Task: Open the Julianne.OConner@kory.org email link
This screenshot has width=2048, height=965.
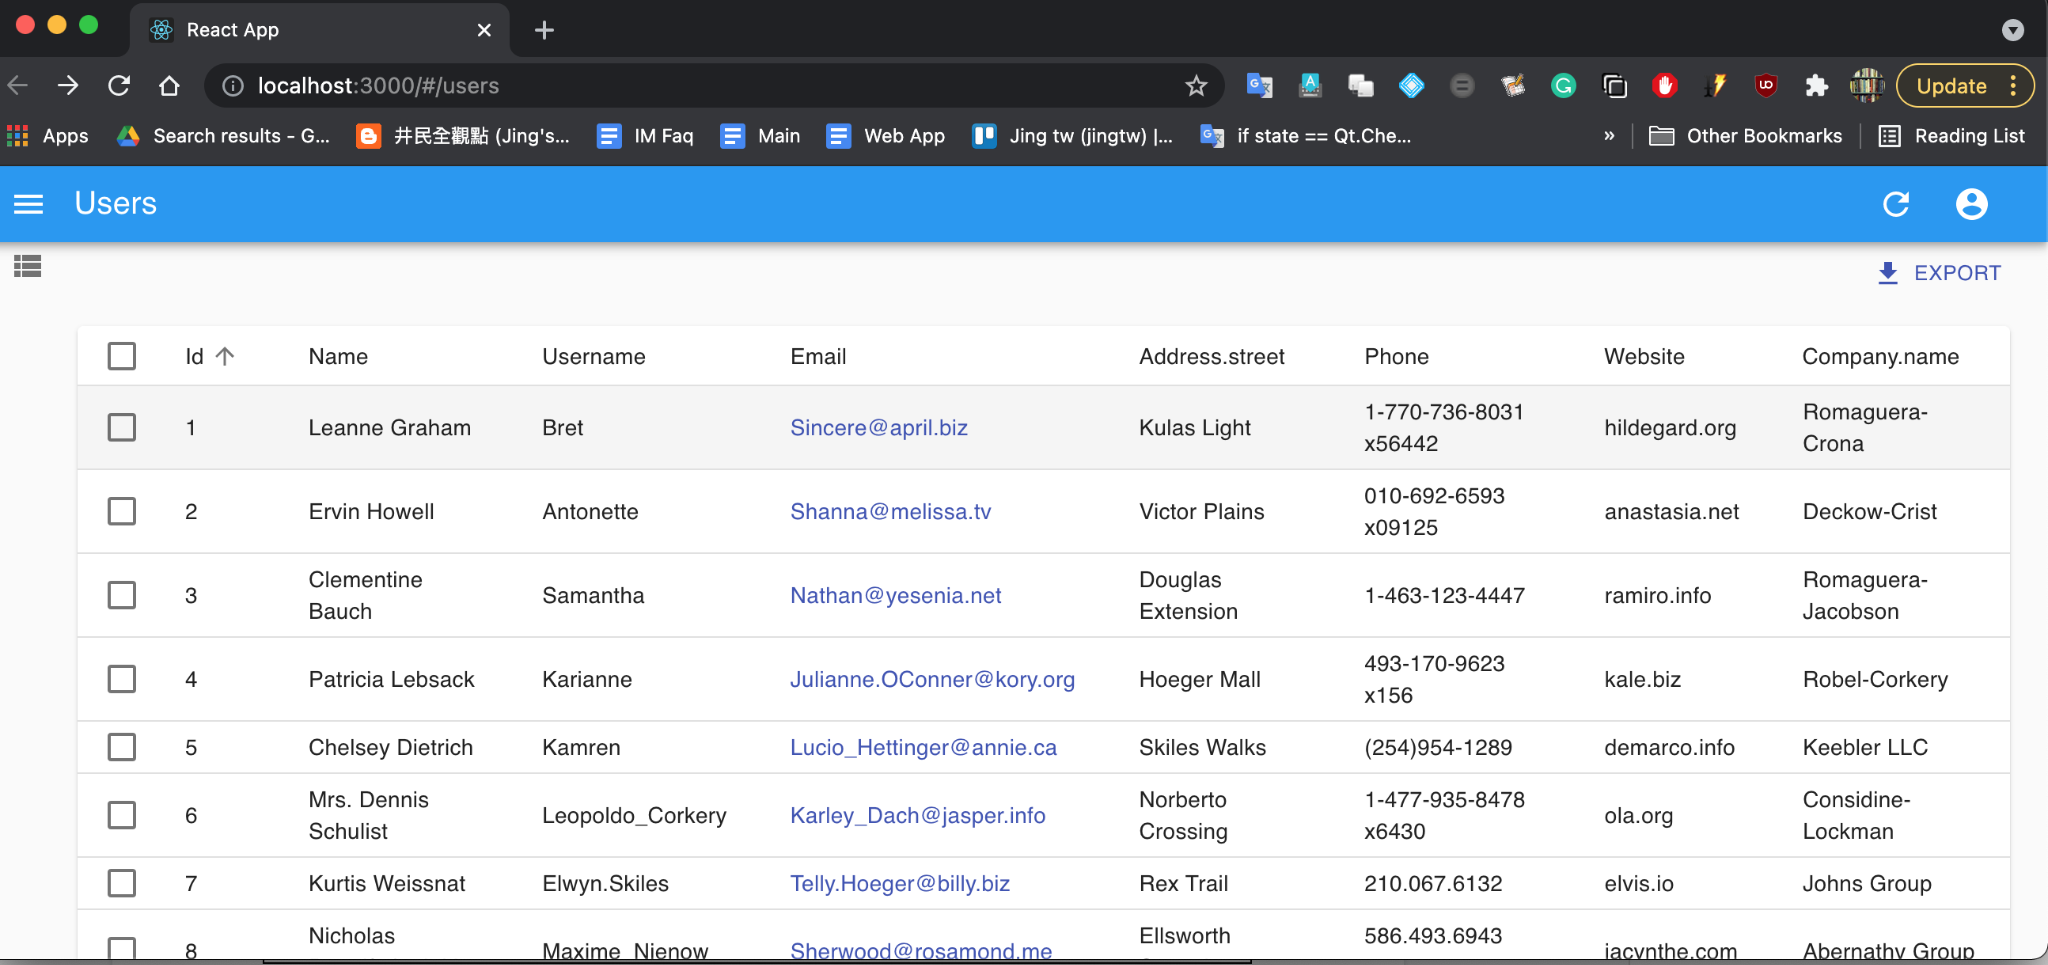Action: pyautogui.click(x=932, y=680)
